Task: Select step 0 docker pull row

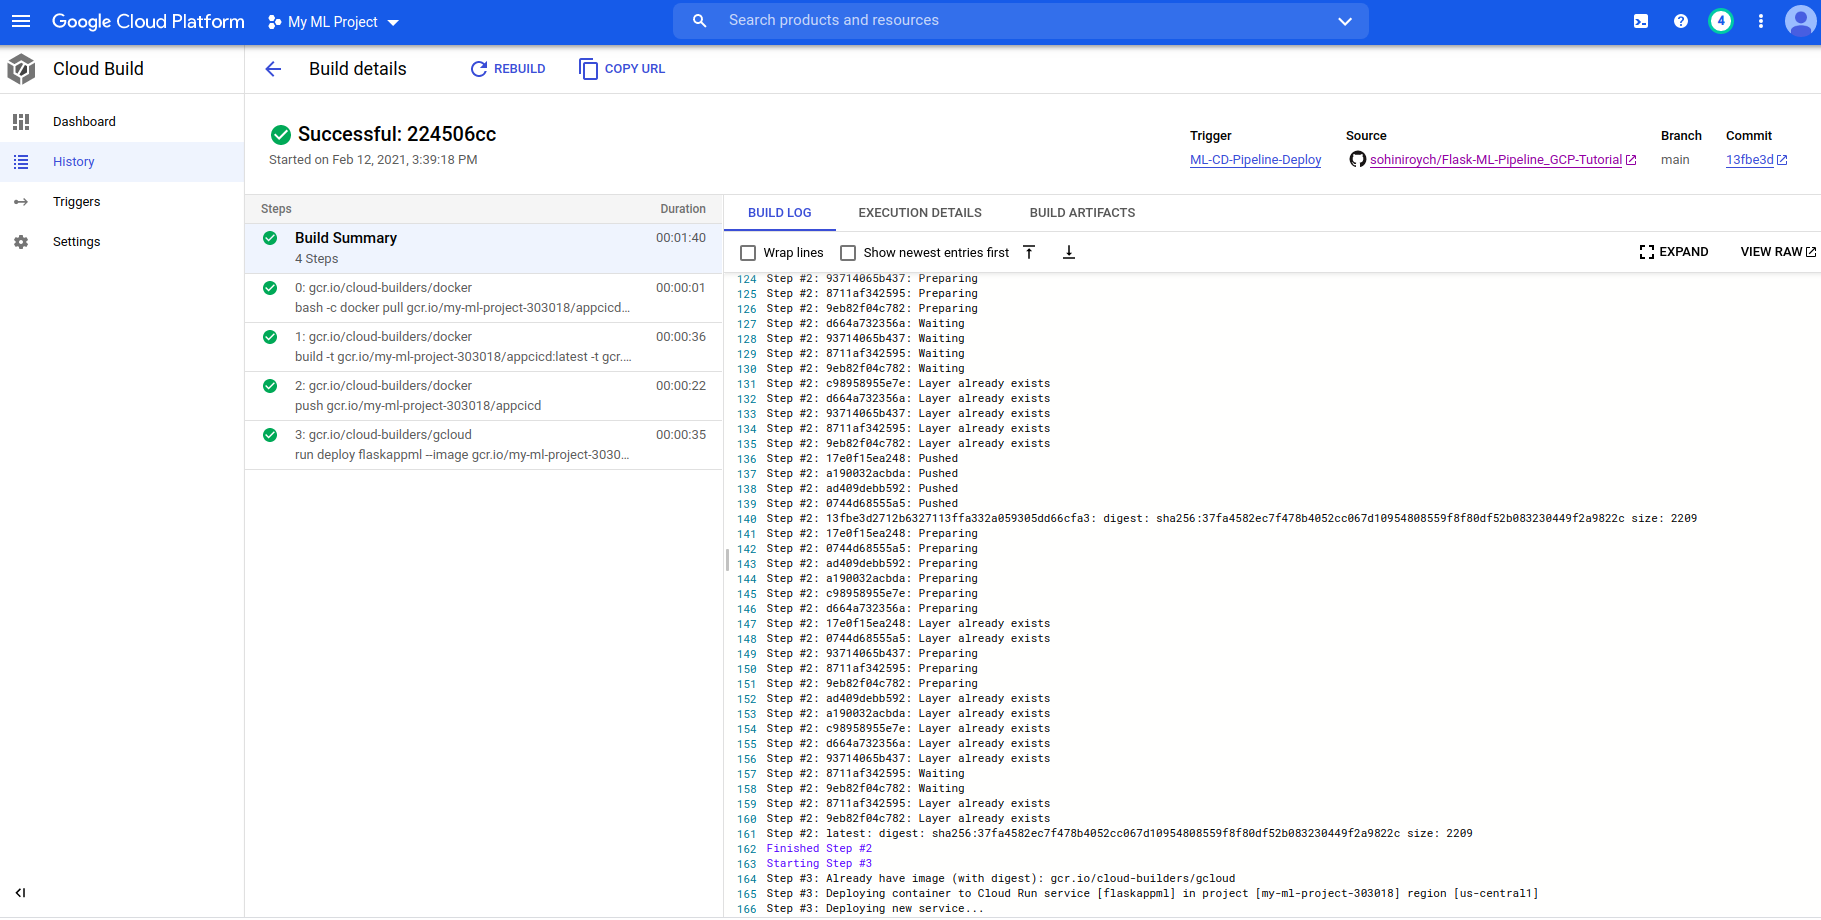Action: coord(484,298)
